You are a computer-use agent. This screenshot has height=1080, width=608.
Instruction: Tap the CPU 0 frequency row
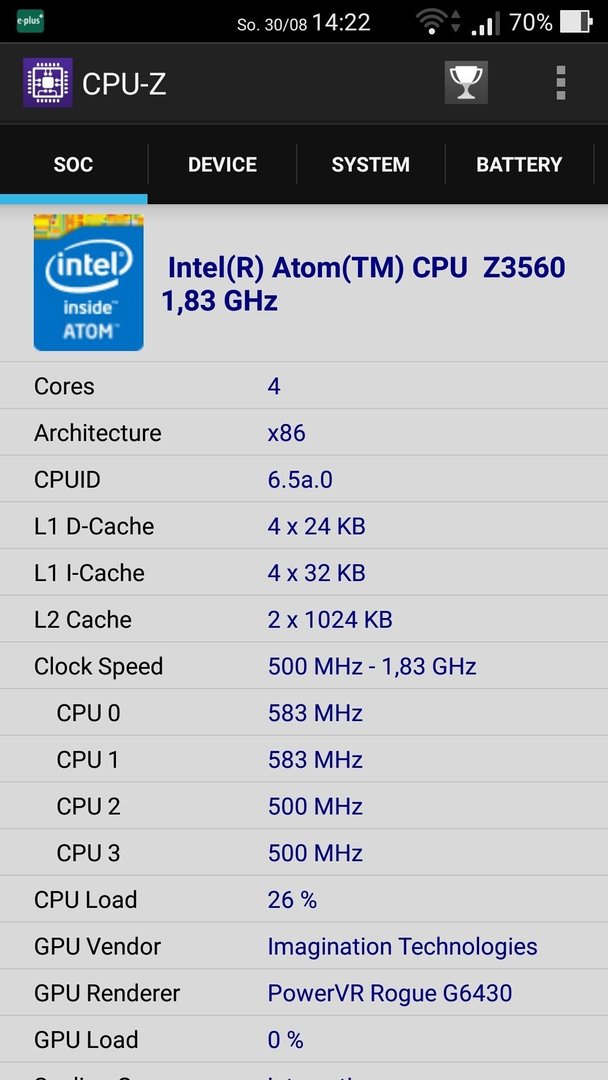coord(304,713)
